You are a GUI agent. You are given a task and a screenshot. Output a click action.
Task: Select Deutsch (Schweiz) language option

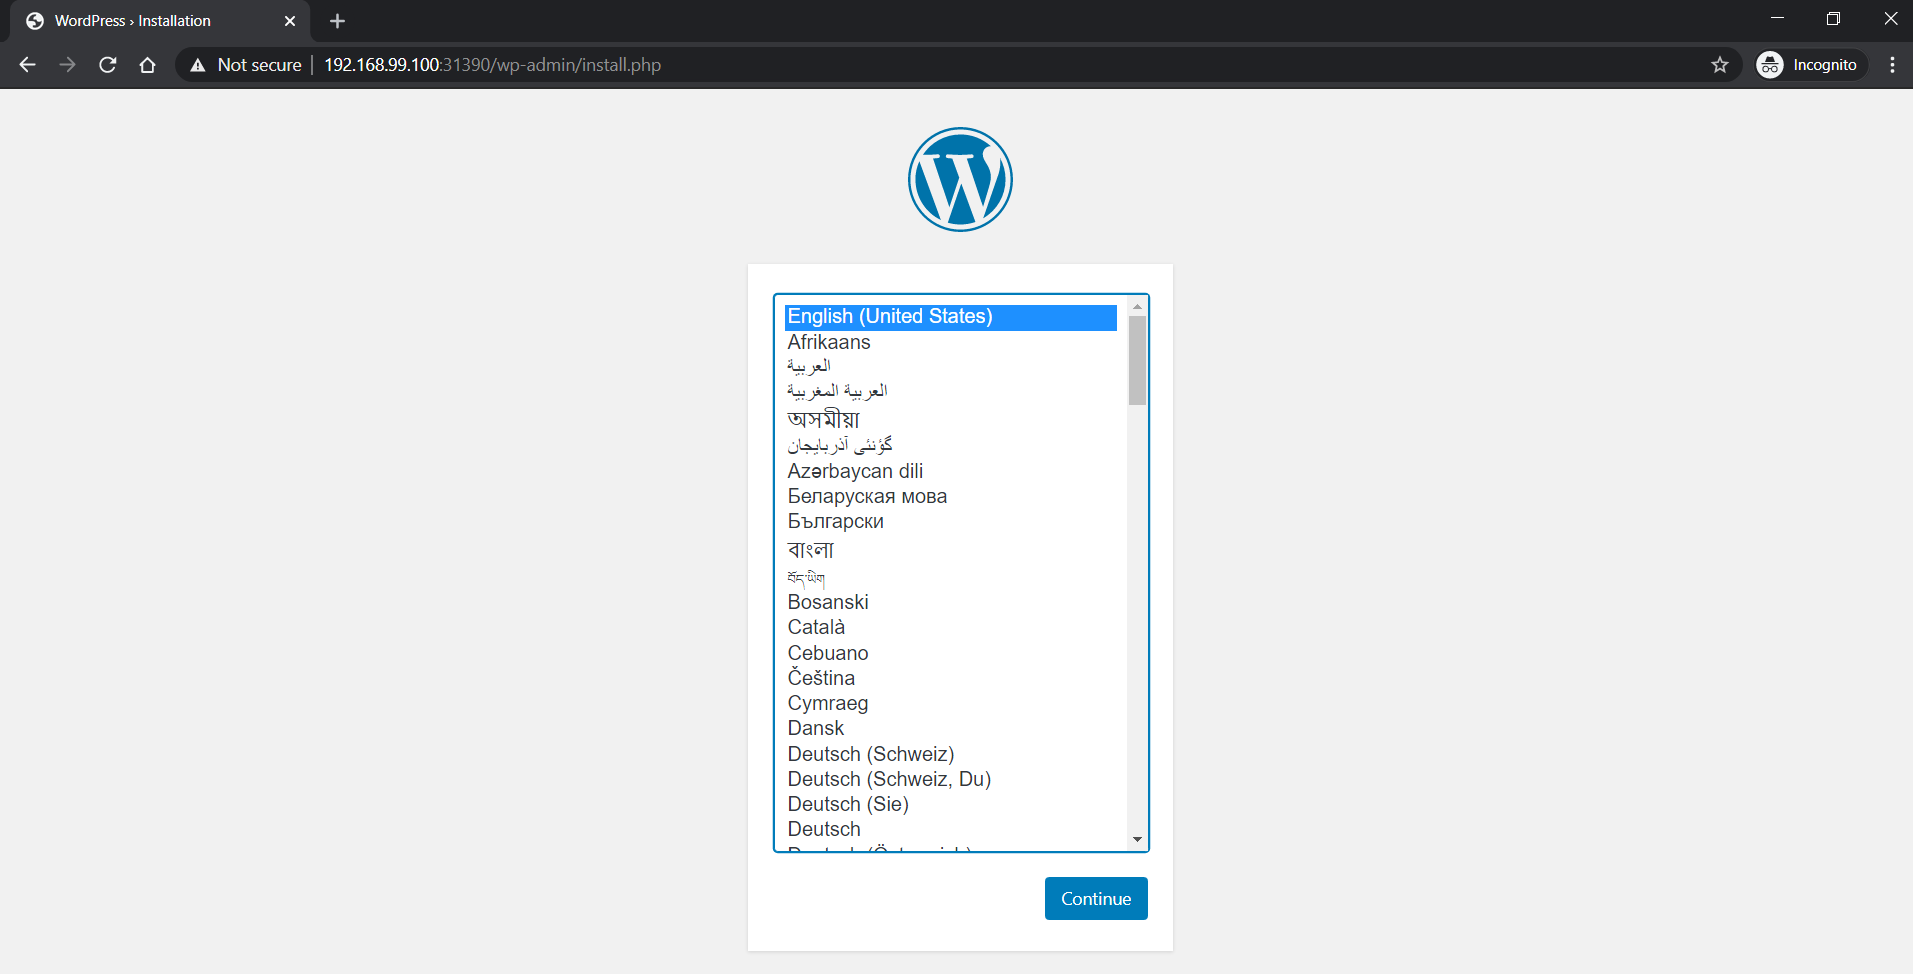coord(951,754)
